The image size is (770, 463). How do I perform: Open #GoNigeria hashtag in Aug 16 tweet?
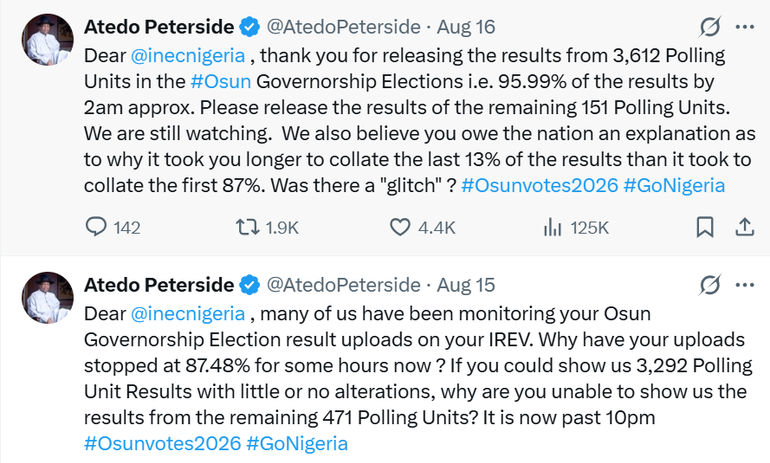(674, 186)
